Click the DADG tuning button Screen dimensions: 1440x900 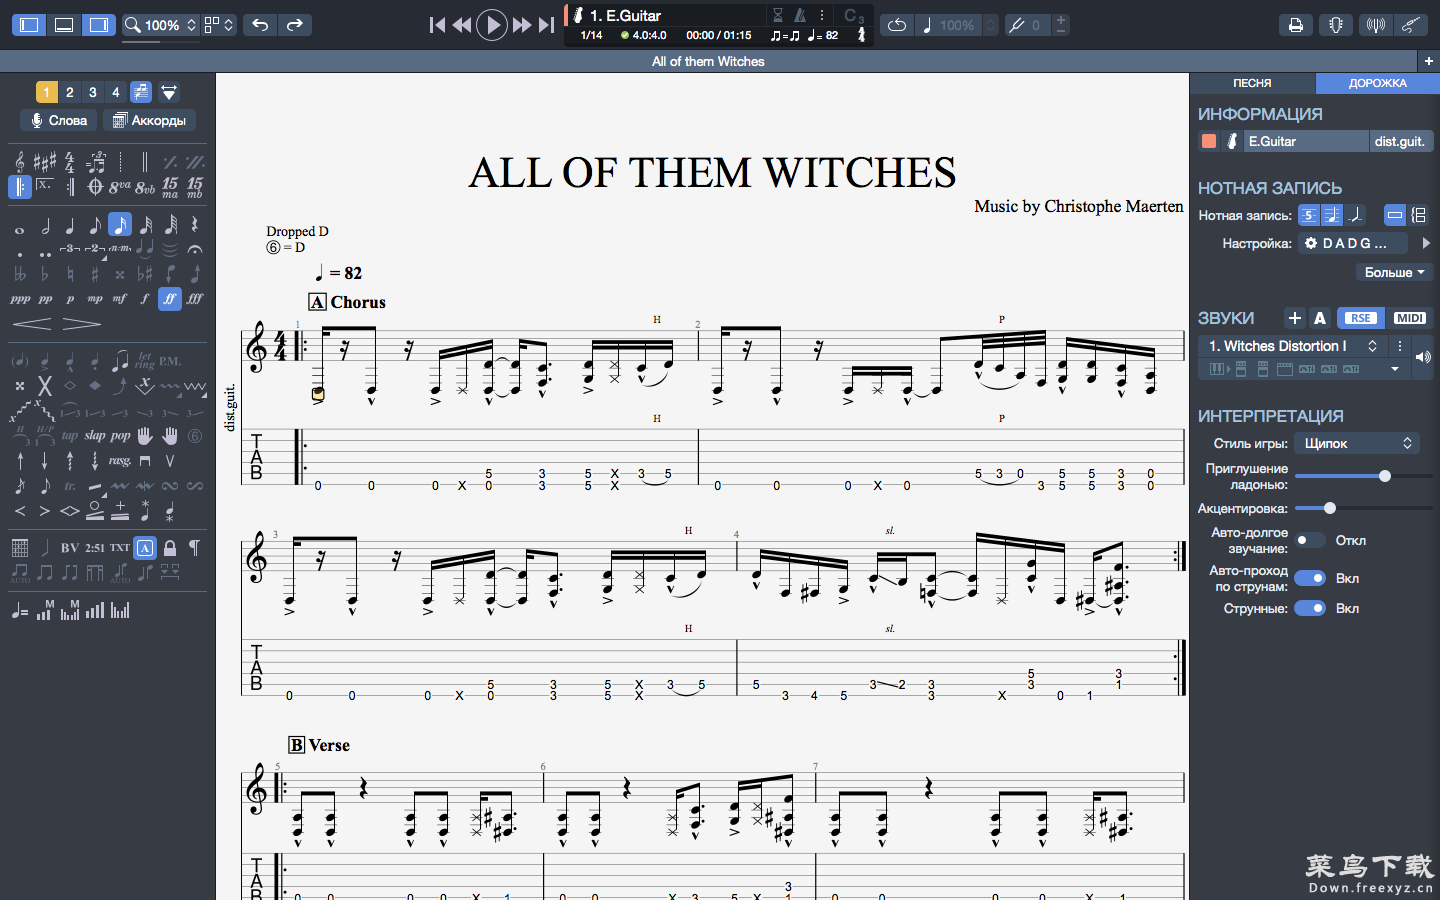[1353, 243]
